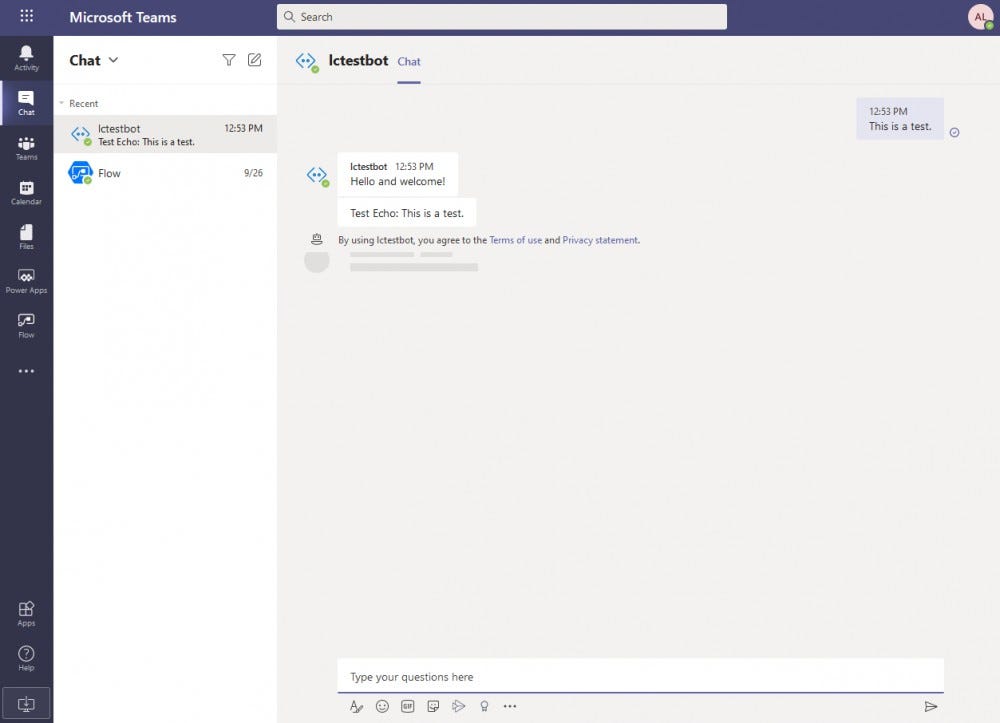
Task: Switch to the Chat tab of lctestbot
Action: [x=408, y=61]
